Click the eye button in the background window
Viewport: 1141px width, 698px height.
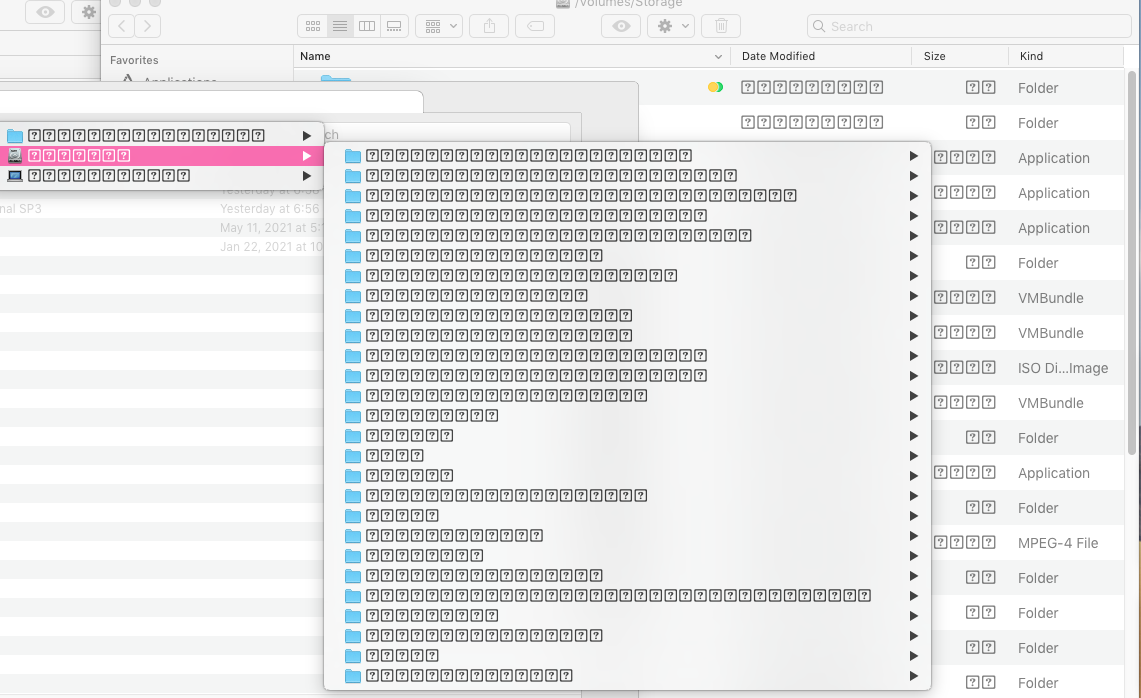tap(45, 12)
